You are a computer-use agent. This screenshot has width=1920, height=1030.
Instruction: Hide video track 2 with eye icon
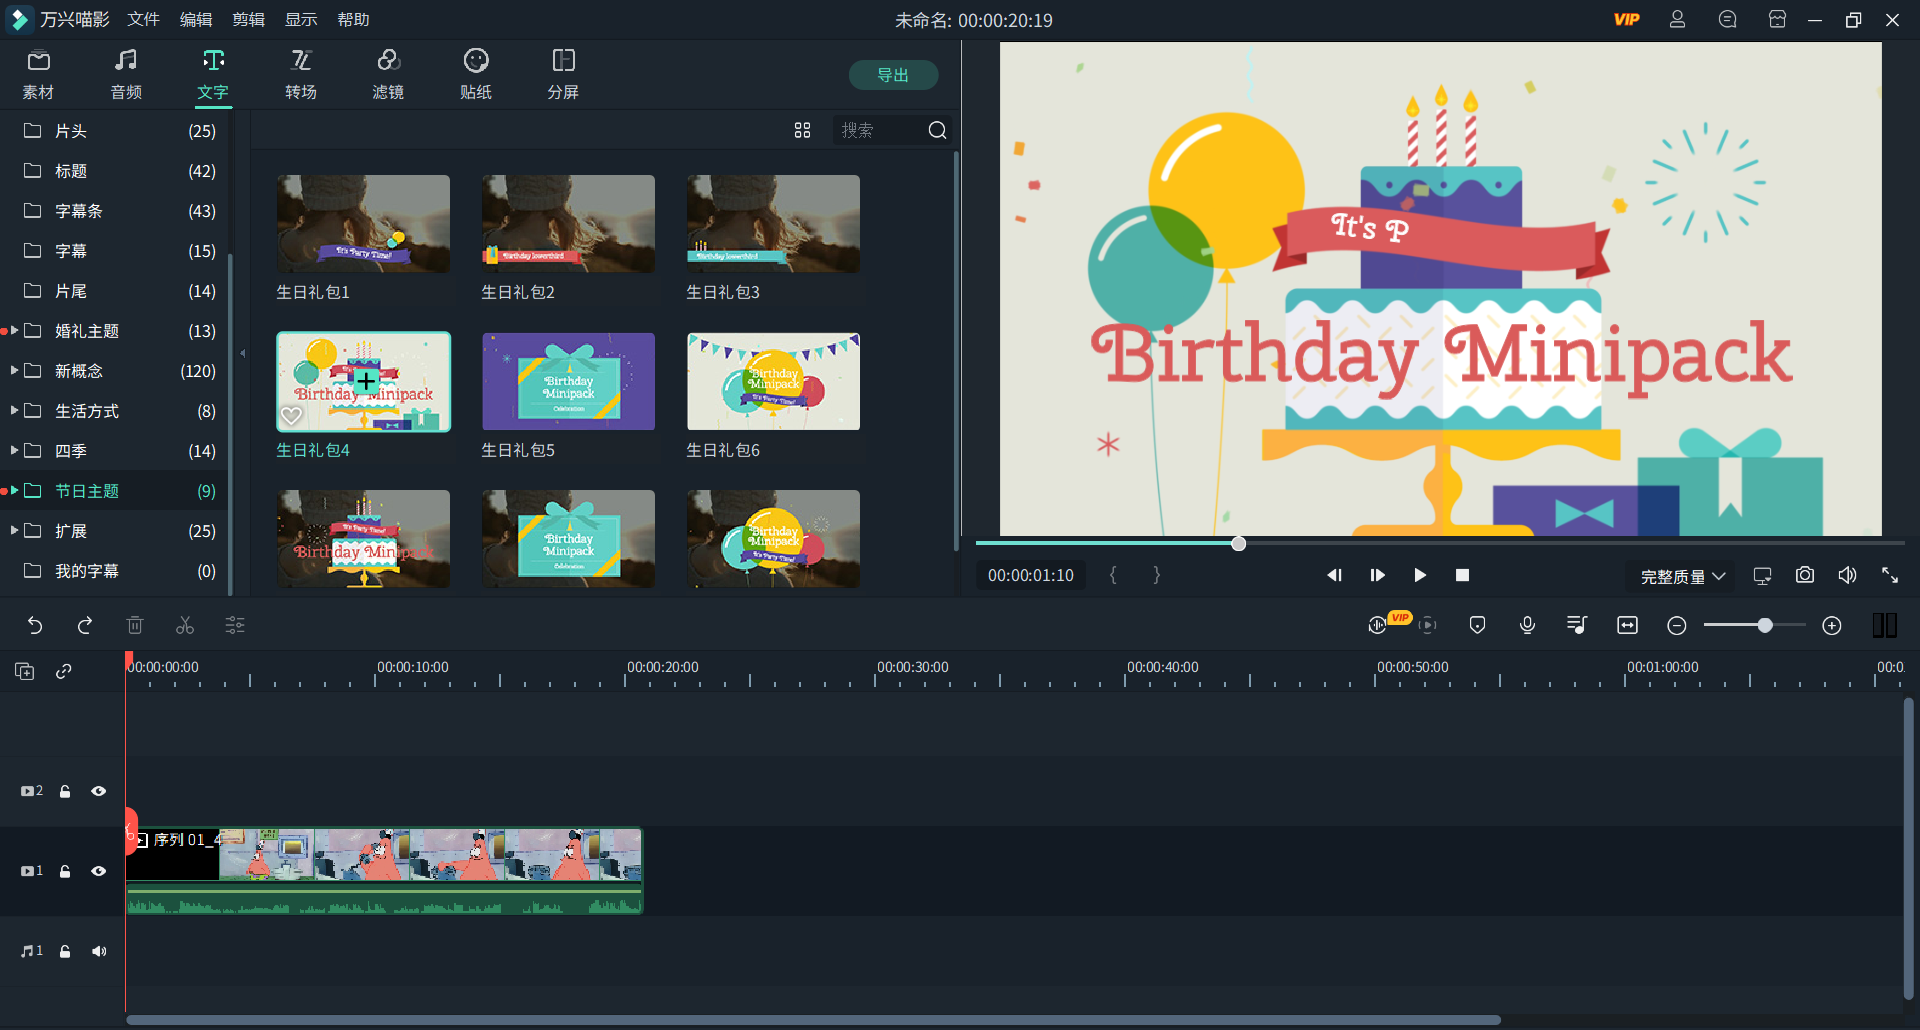(x=98, y=791)
